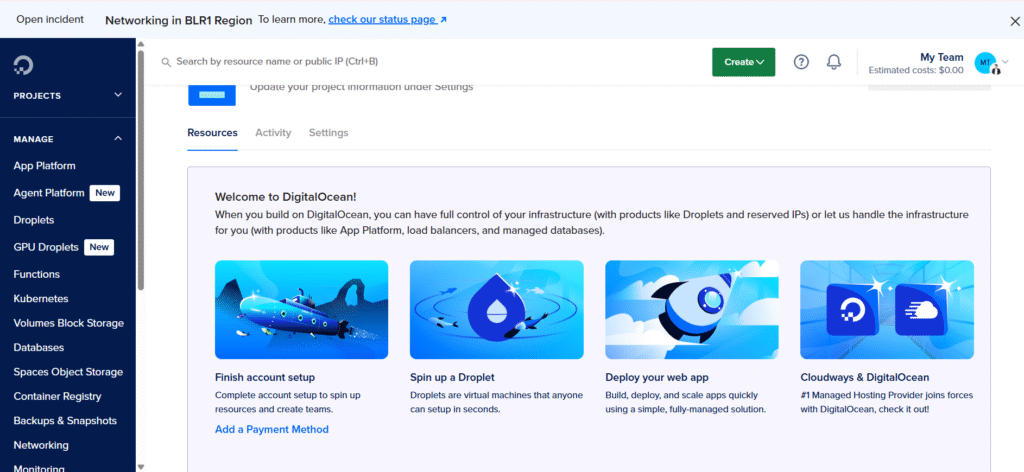Screen dimensions: 1024x472
Task: Click the search magnifier icon
Action: click(166, 62)
